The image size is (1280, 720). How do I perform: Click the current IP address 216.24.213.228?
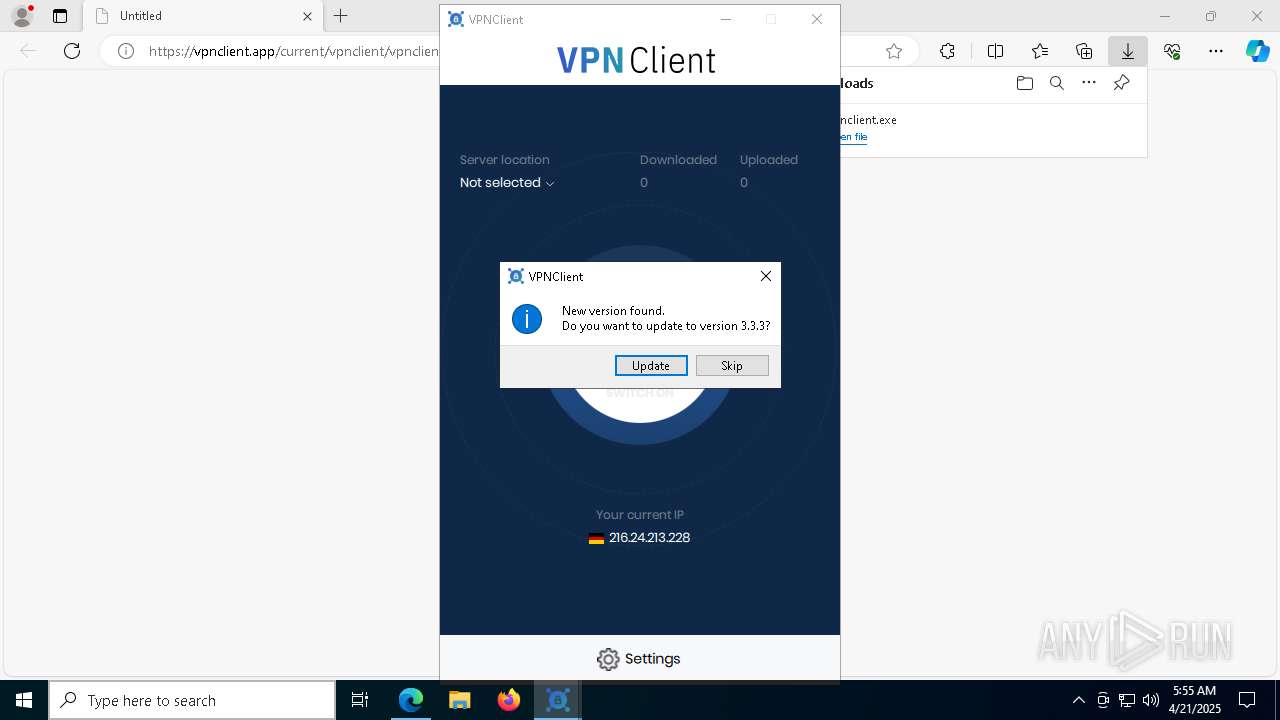pyautogui.click(x=649, y=538)
